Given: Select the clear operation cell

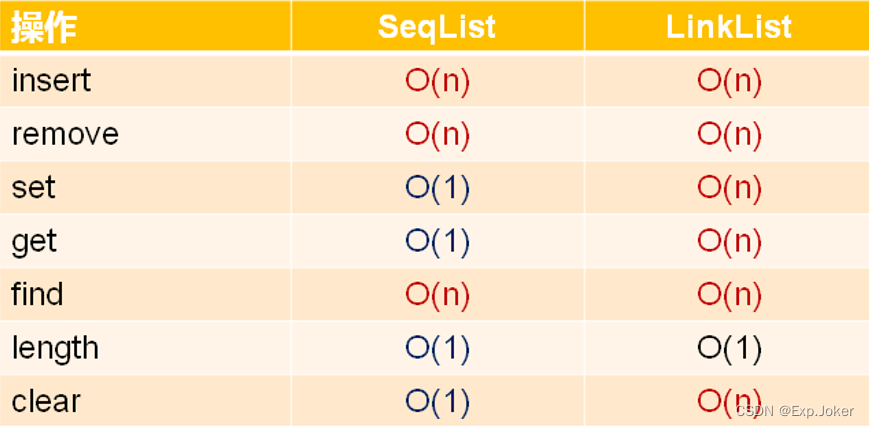Looking at the screenshot, I should (46, 401).
